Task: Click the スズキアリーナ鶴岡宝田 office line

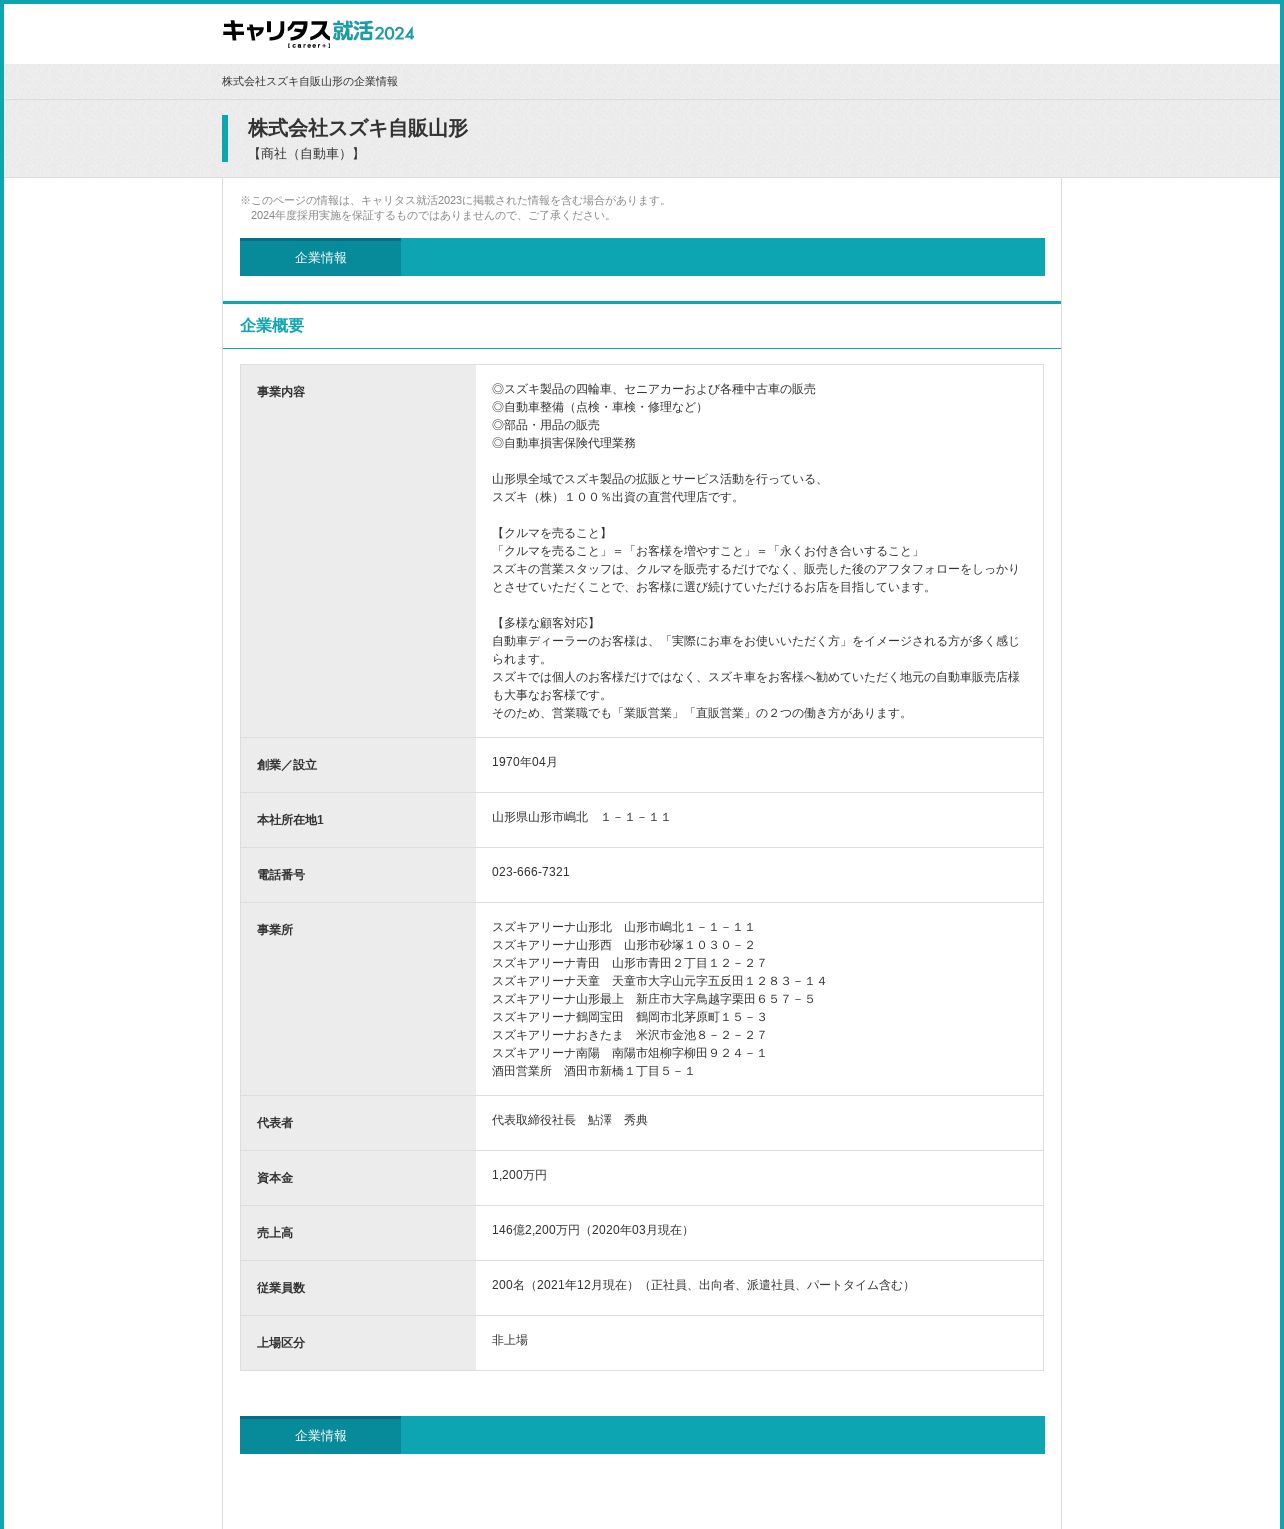Action: 629,1017
